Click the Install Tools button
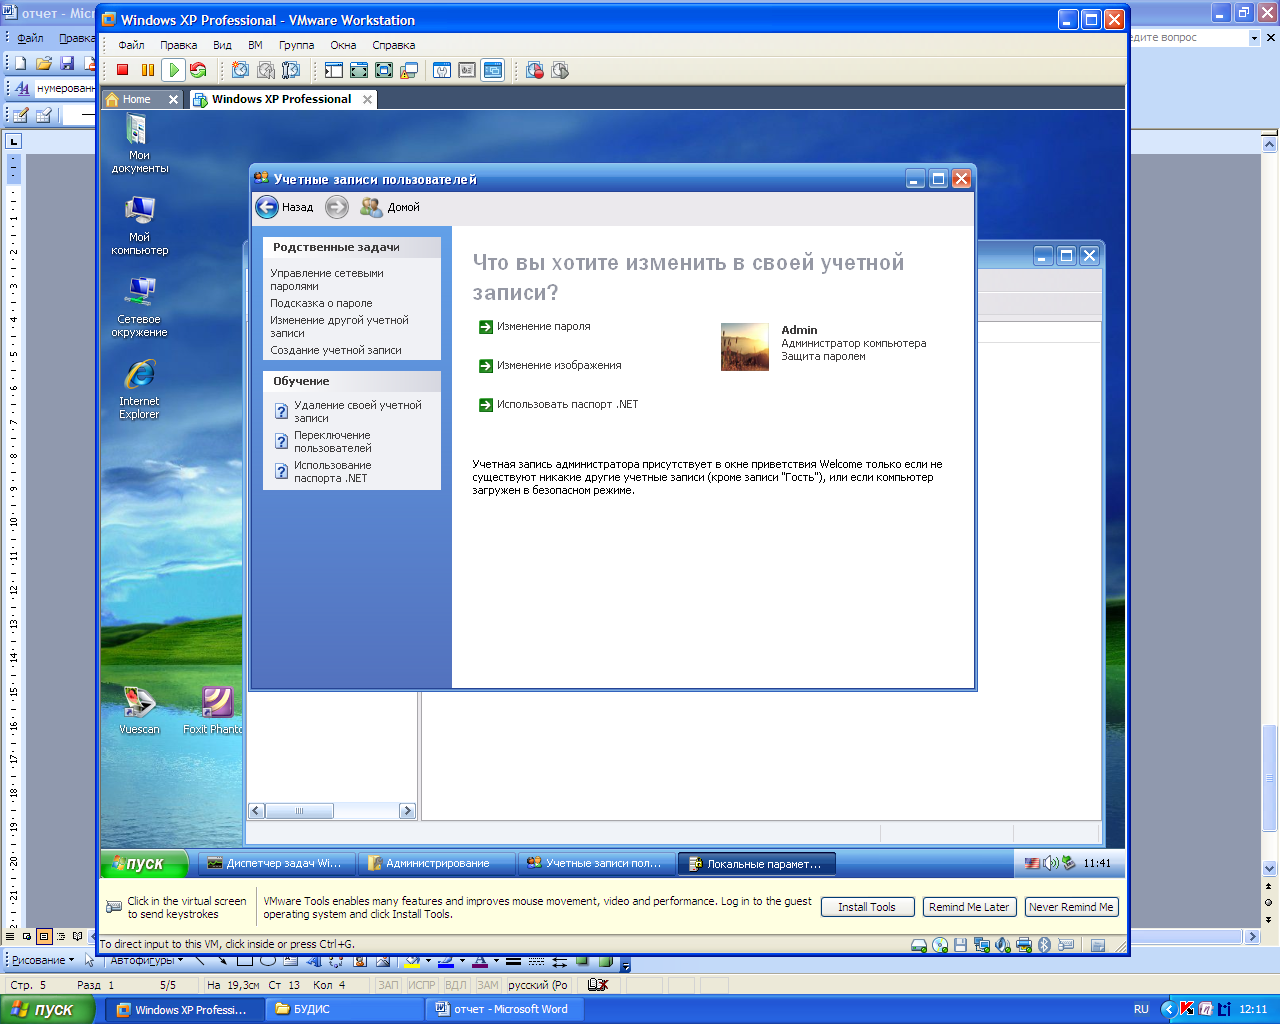 pyautogui.click(x=867, y=907)
